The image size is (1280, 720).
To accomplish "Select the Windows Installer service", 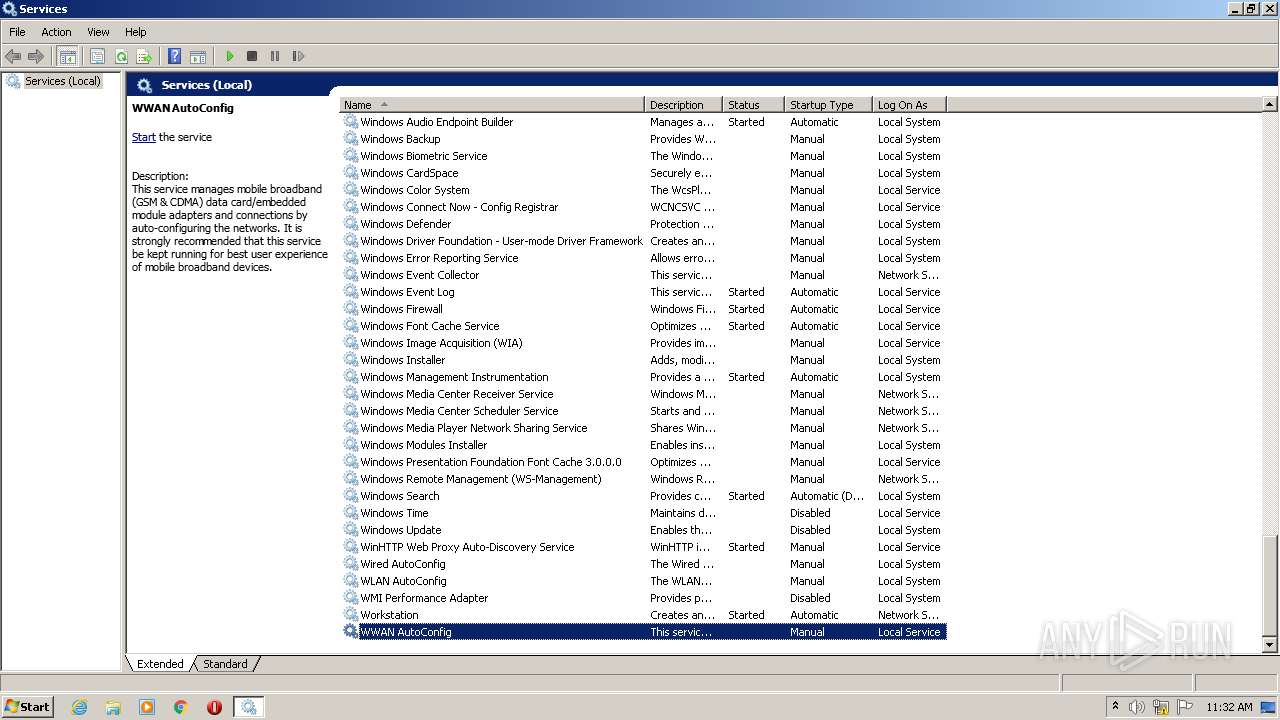I will 643,360.
